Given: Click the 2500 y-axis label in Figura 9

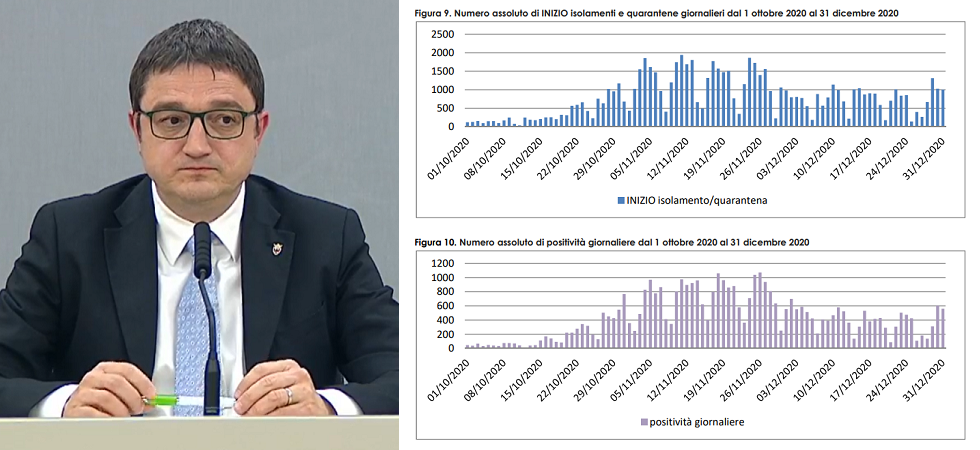Looking at the screenshot, I should 442,35.
